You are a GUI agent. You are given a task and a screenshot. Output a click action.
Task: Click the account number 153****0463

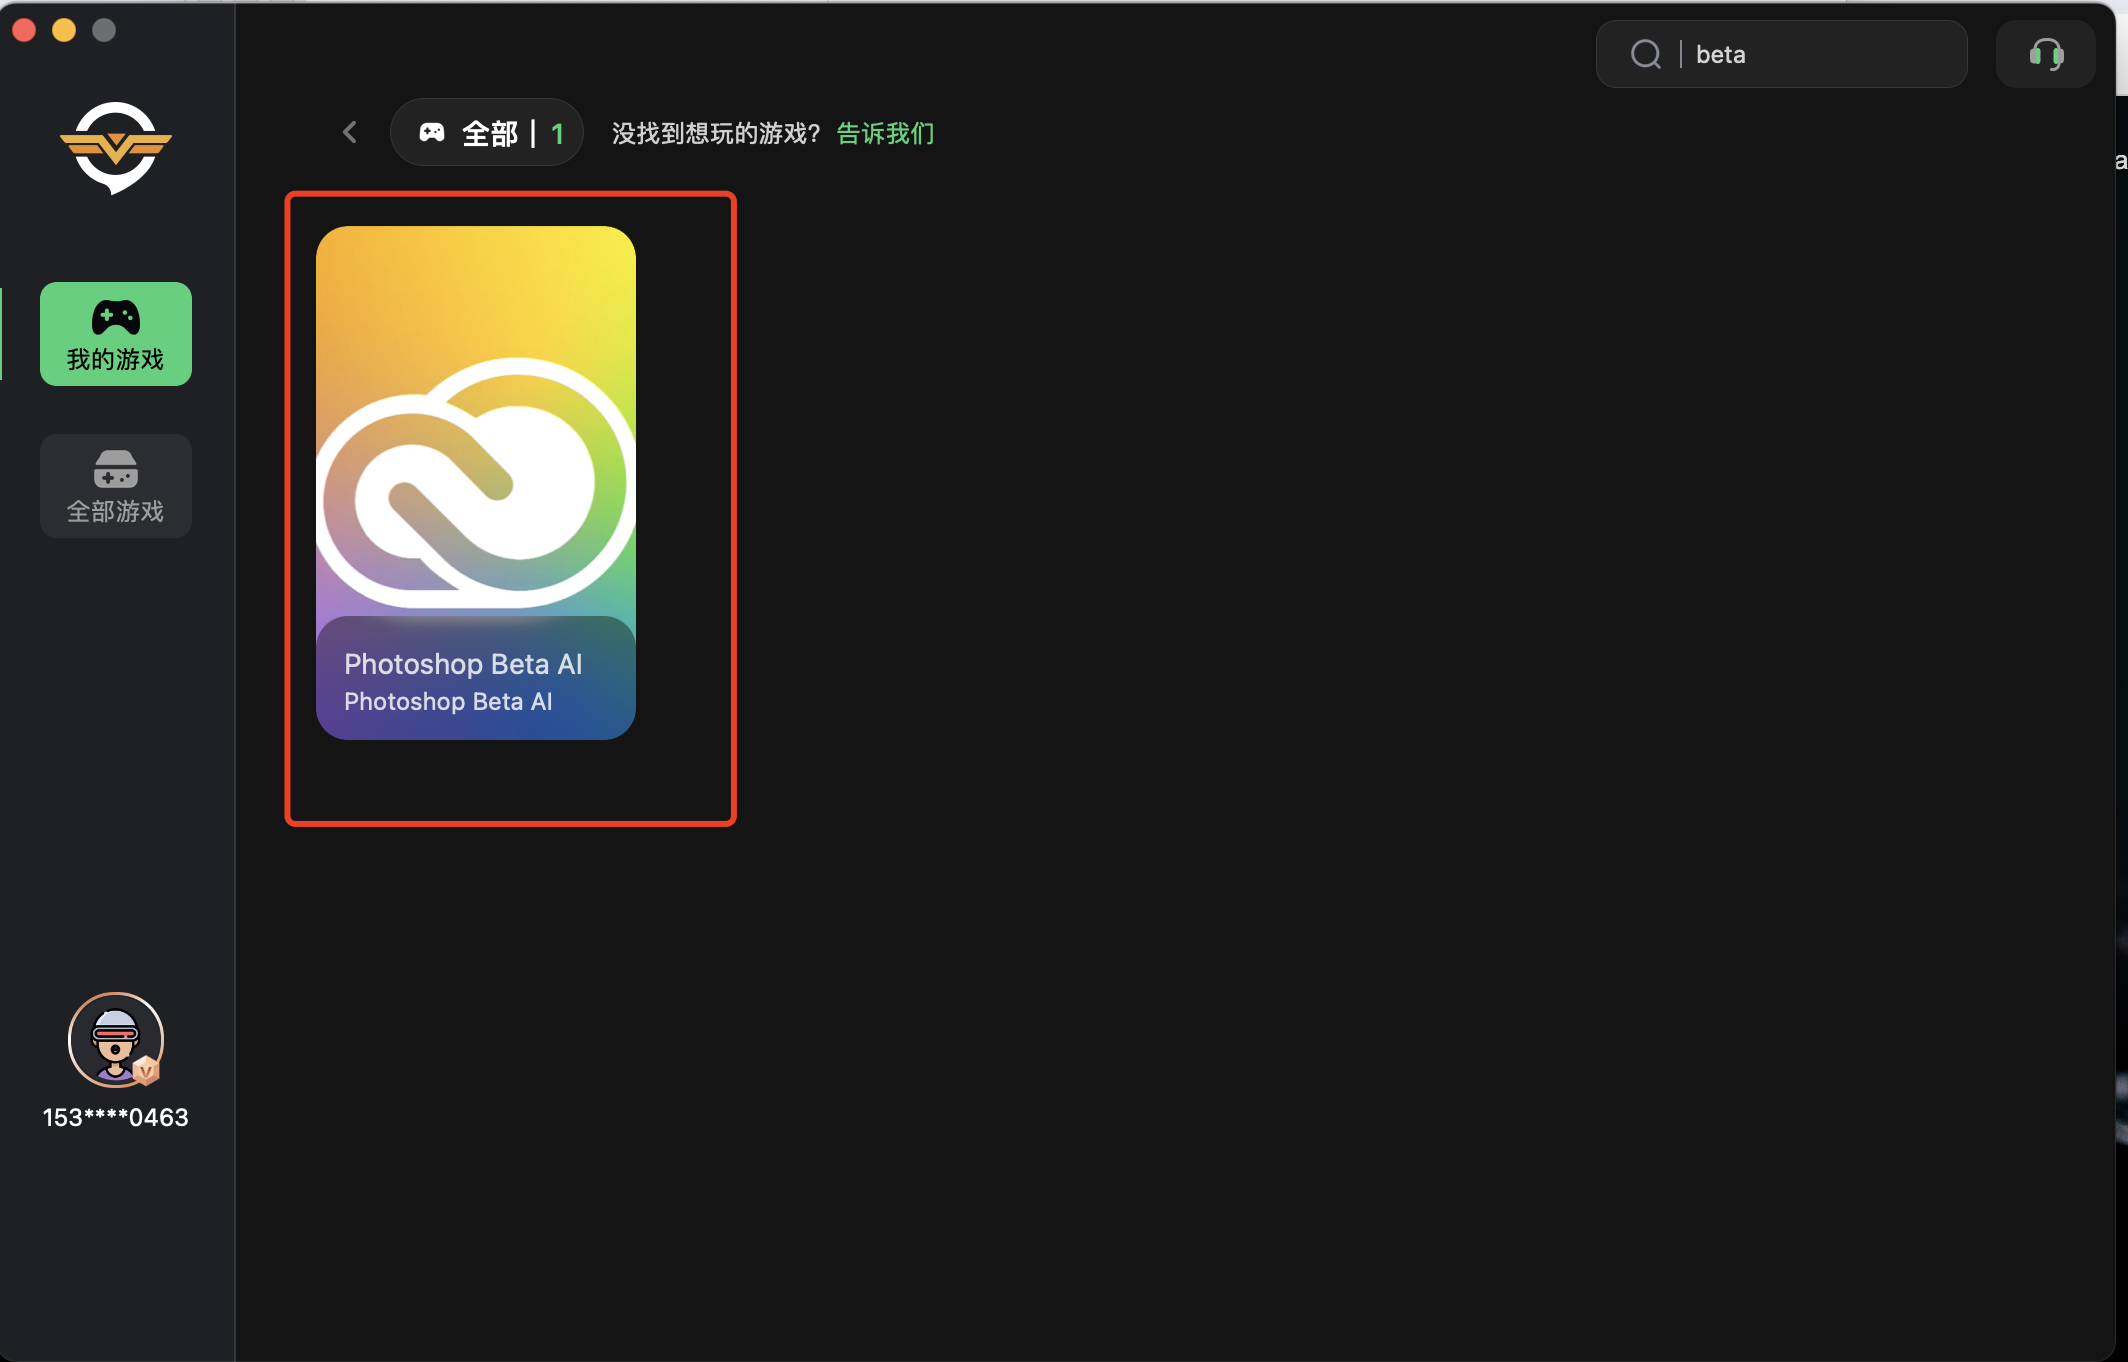click(116, 1117)
